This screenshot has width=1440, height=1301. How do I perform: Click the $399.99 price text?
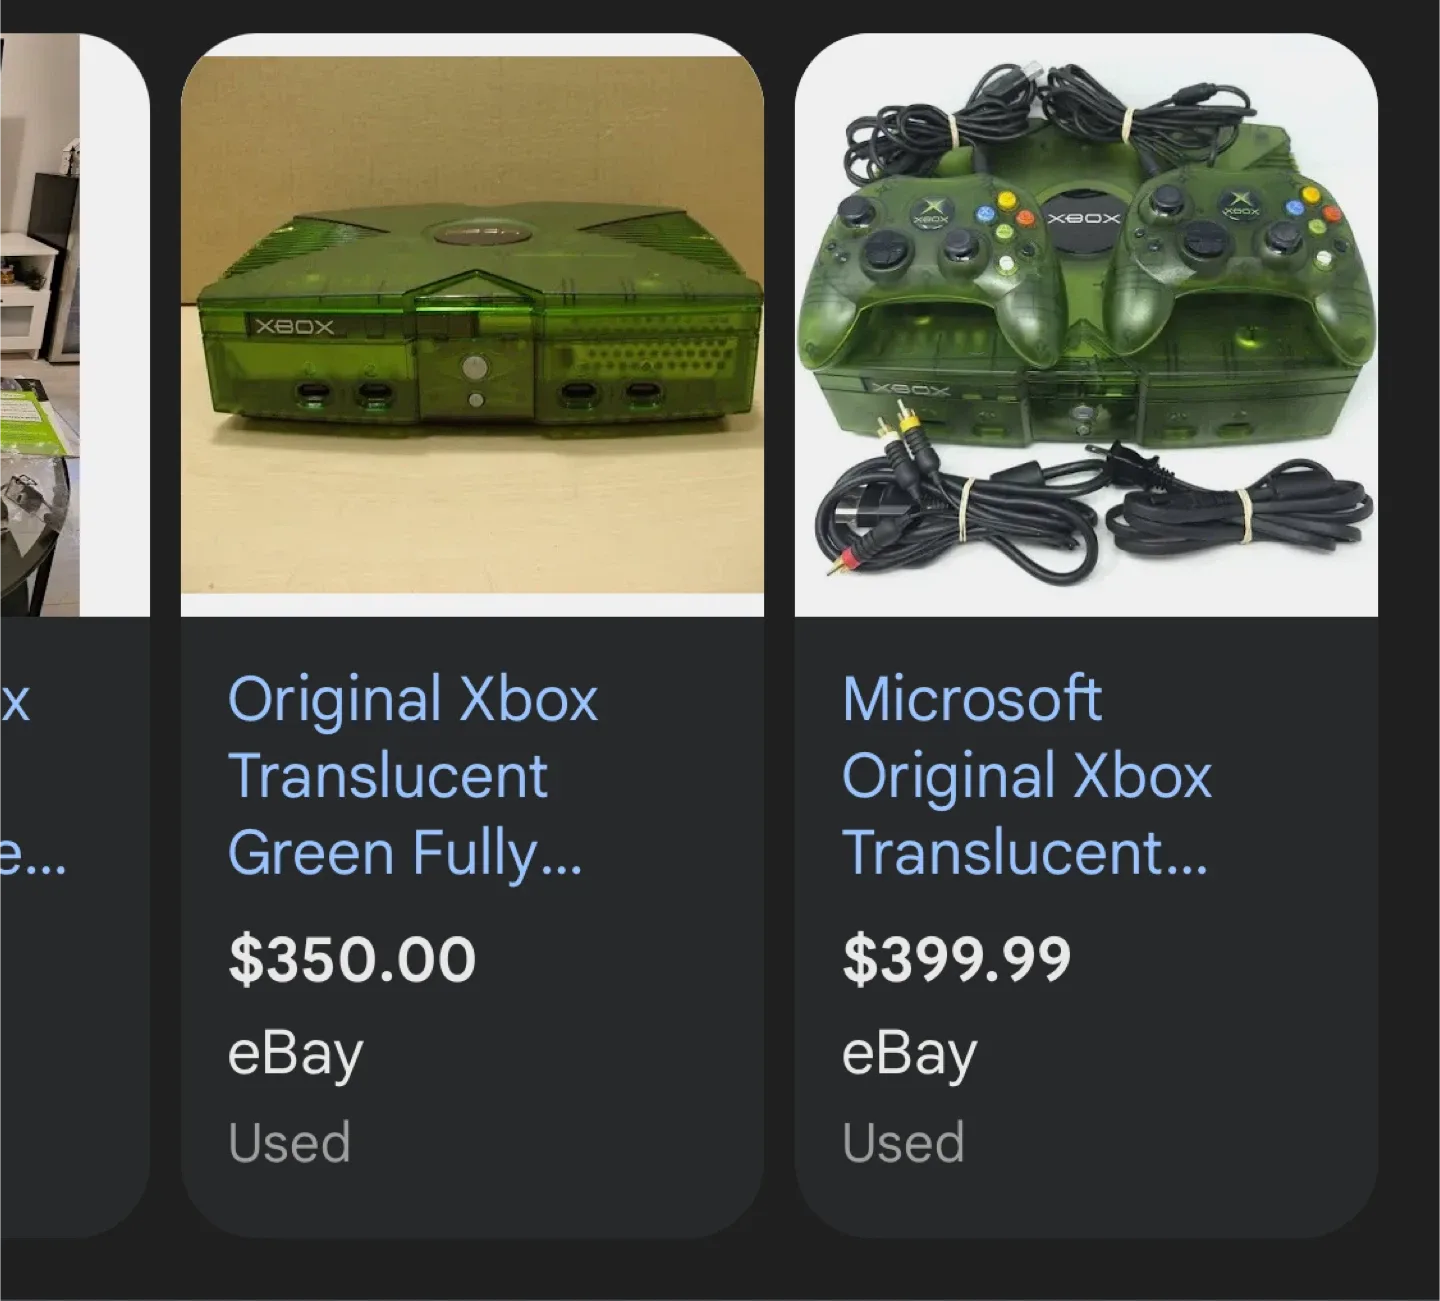tap(956, 957)
